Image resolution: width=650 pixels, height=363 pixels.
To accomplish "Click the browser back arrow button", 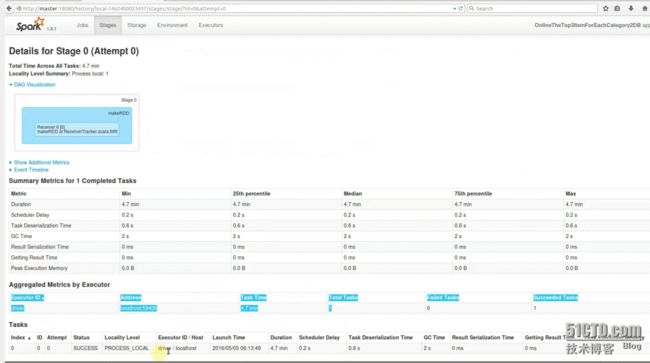I will 9,8.
